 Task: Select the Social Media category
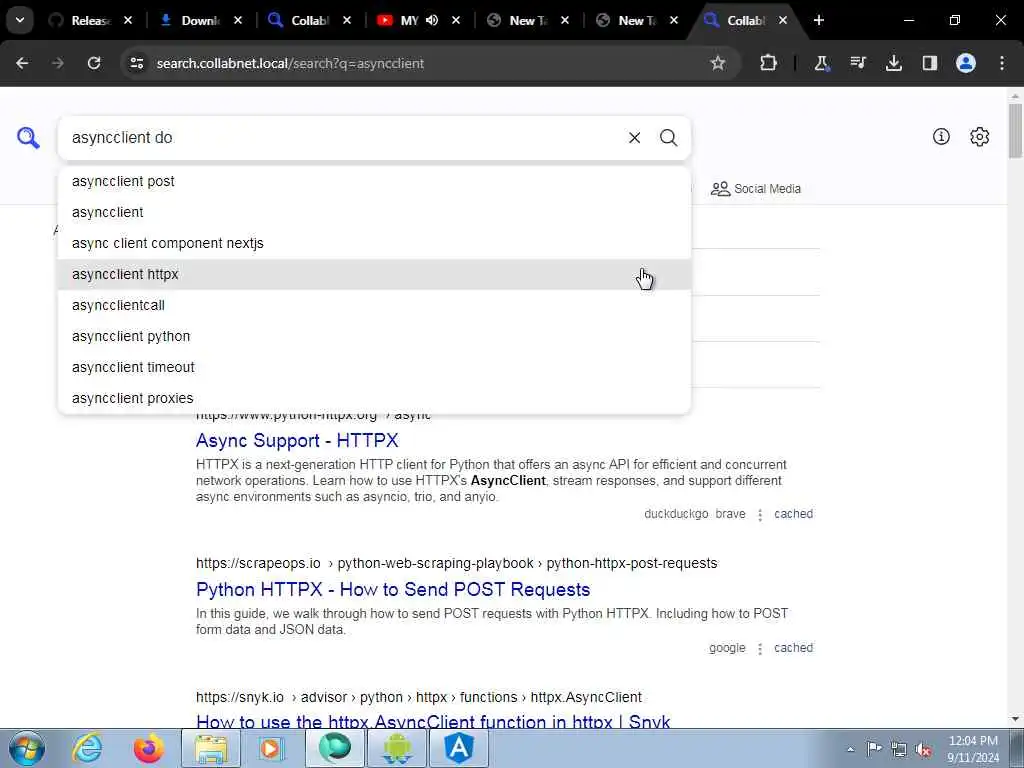[756, 189]
